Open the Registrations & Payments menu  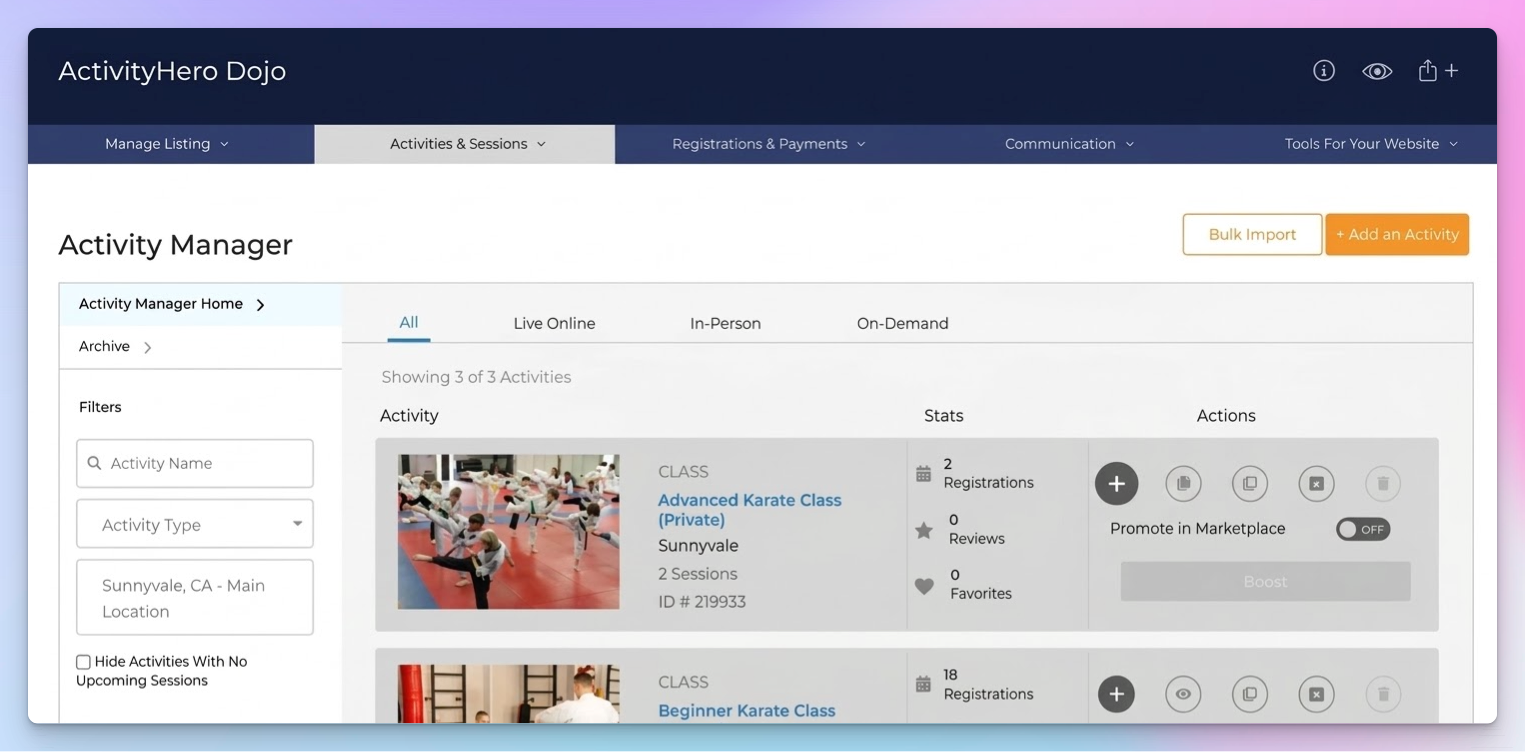[x=768, y=144]
